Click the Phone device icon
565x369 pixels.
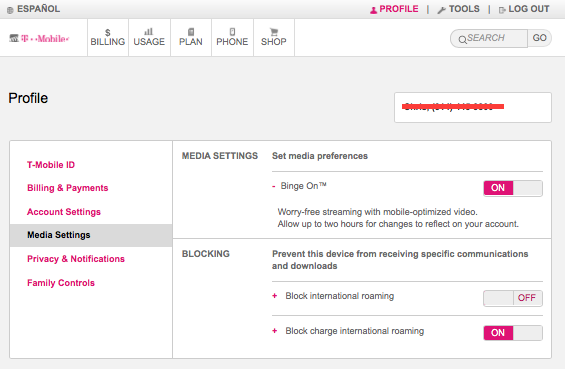pos(232,32)
